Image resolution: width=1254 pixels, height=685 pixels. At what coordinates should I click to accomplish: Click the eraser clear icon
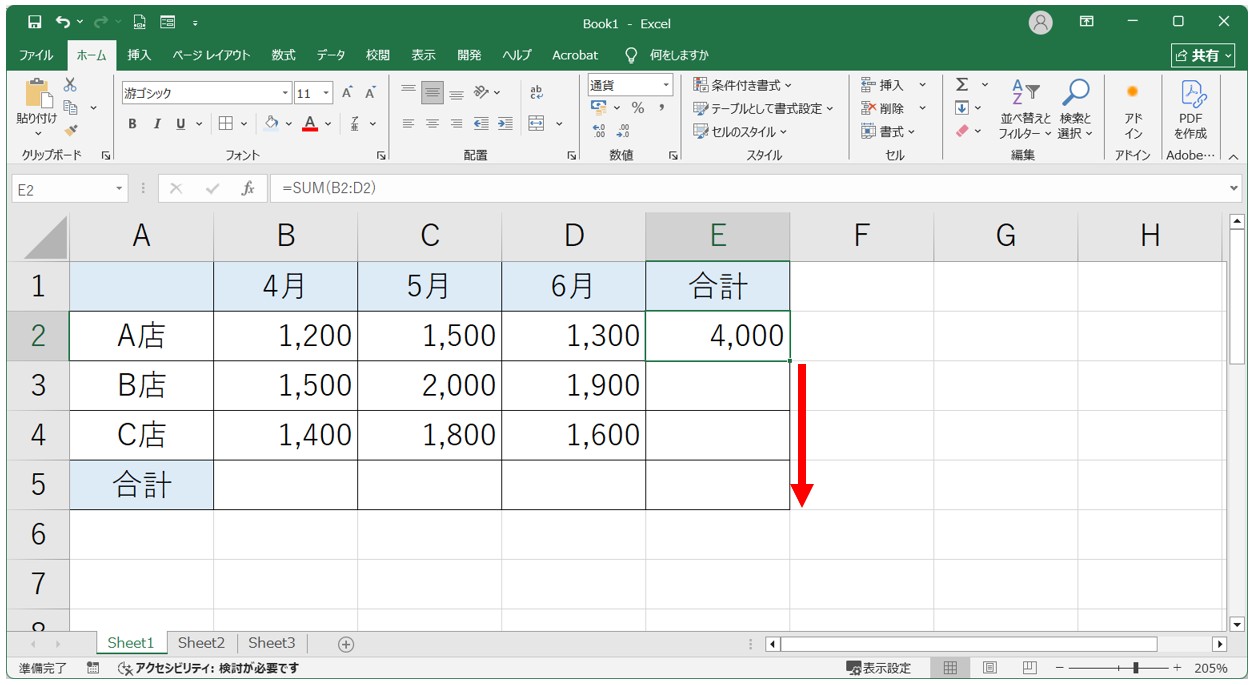tap(962, 131)
